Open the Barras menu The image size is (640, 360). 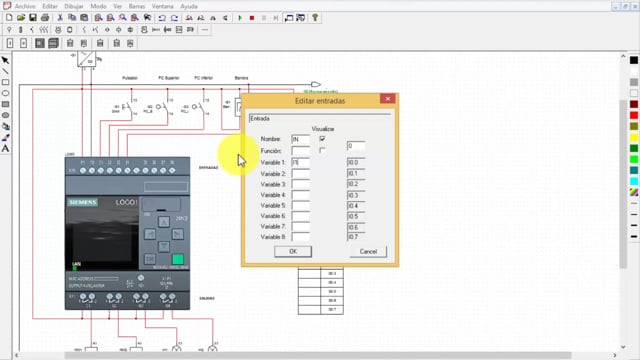tap(137, 6)
